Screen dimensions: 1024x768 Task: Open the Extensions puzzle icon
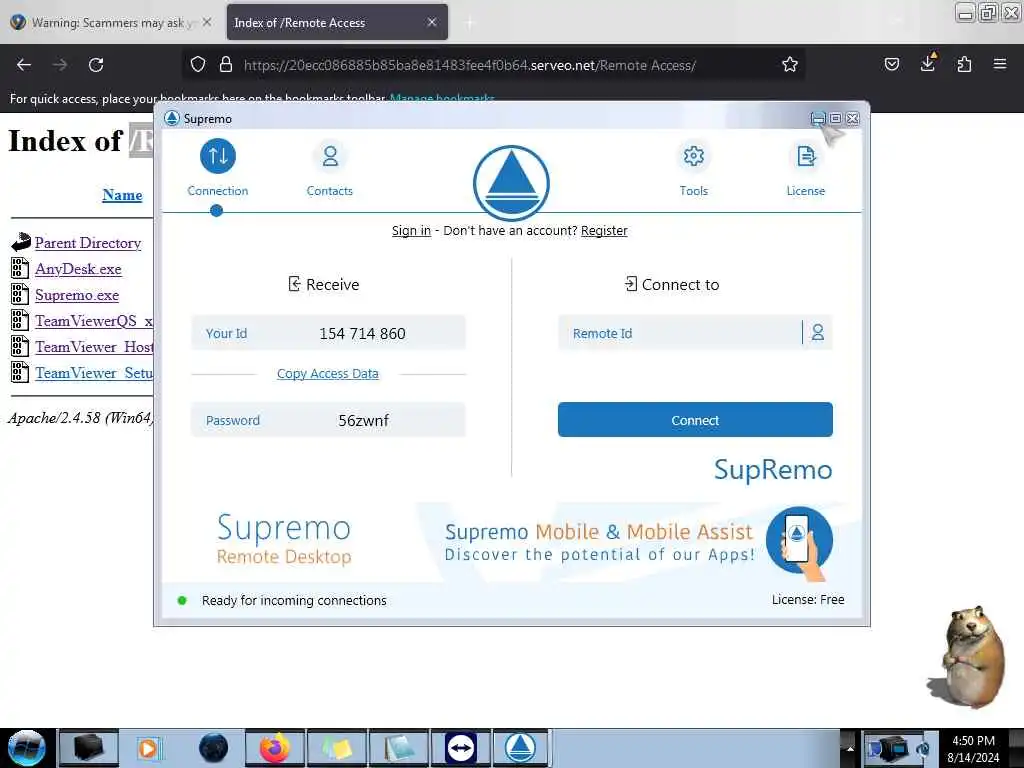(964, 64)
